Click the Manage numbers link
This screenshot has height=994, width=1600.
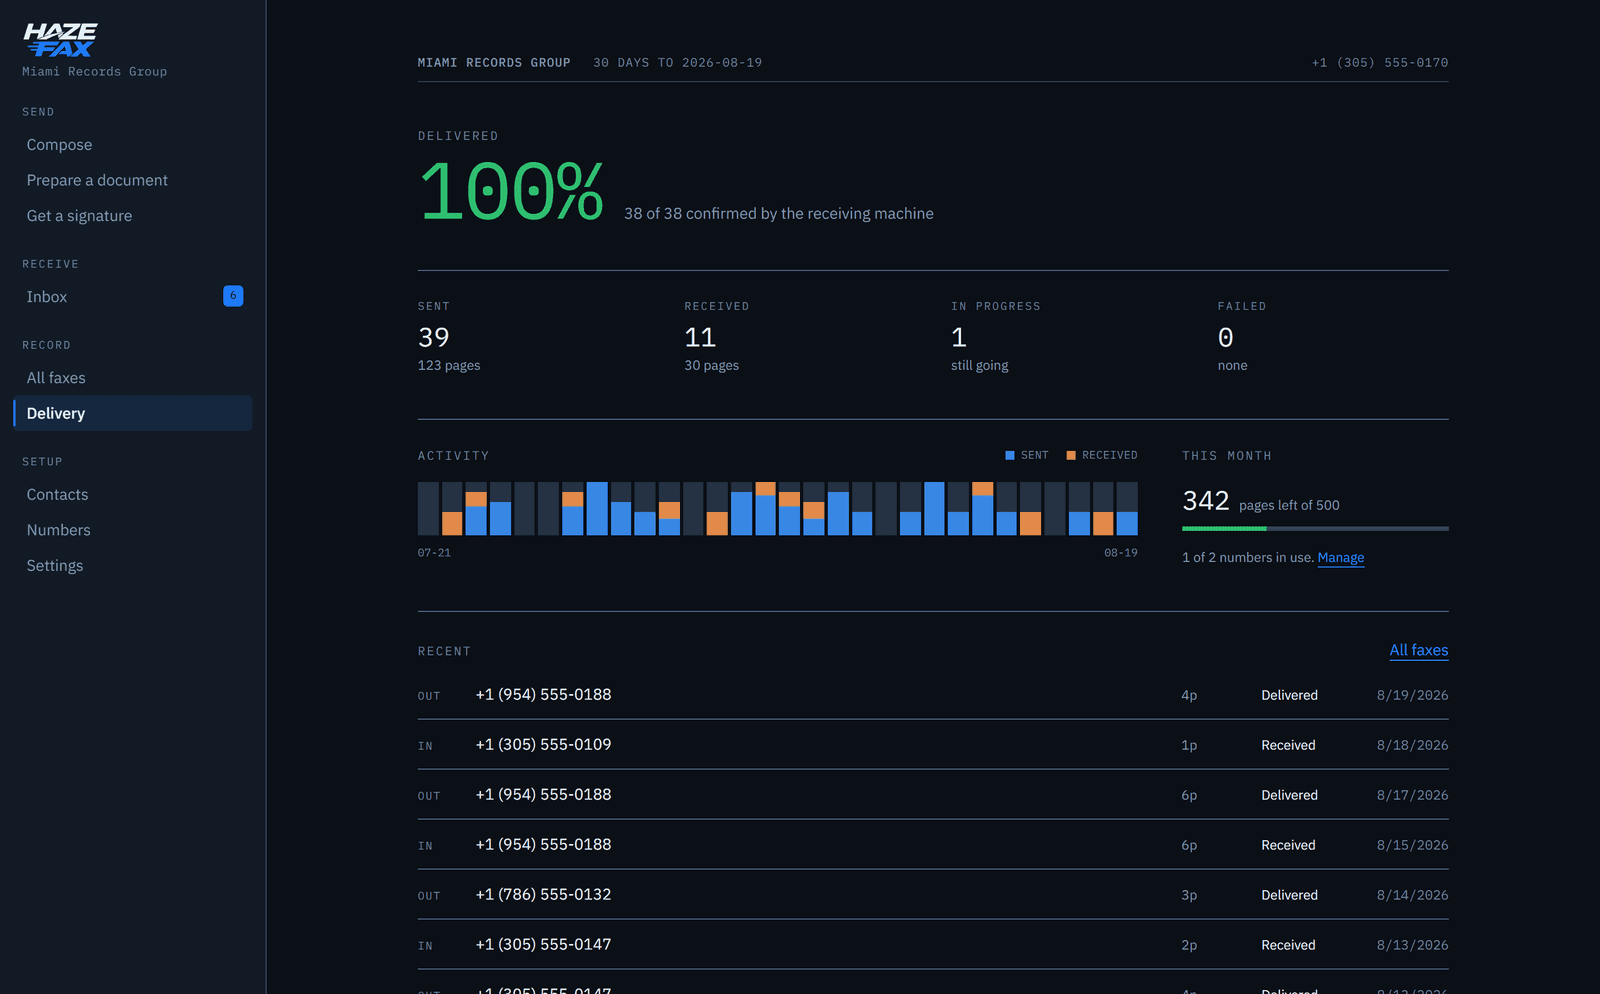coord(1341,558)
